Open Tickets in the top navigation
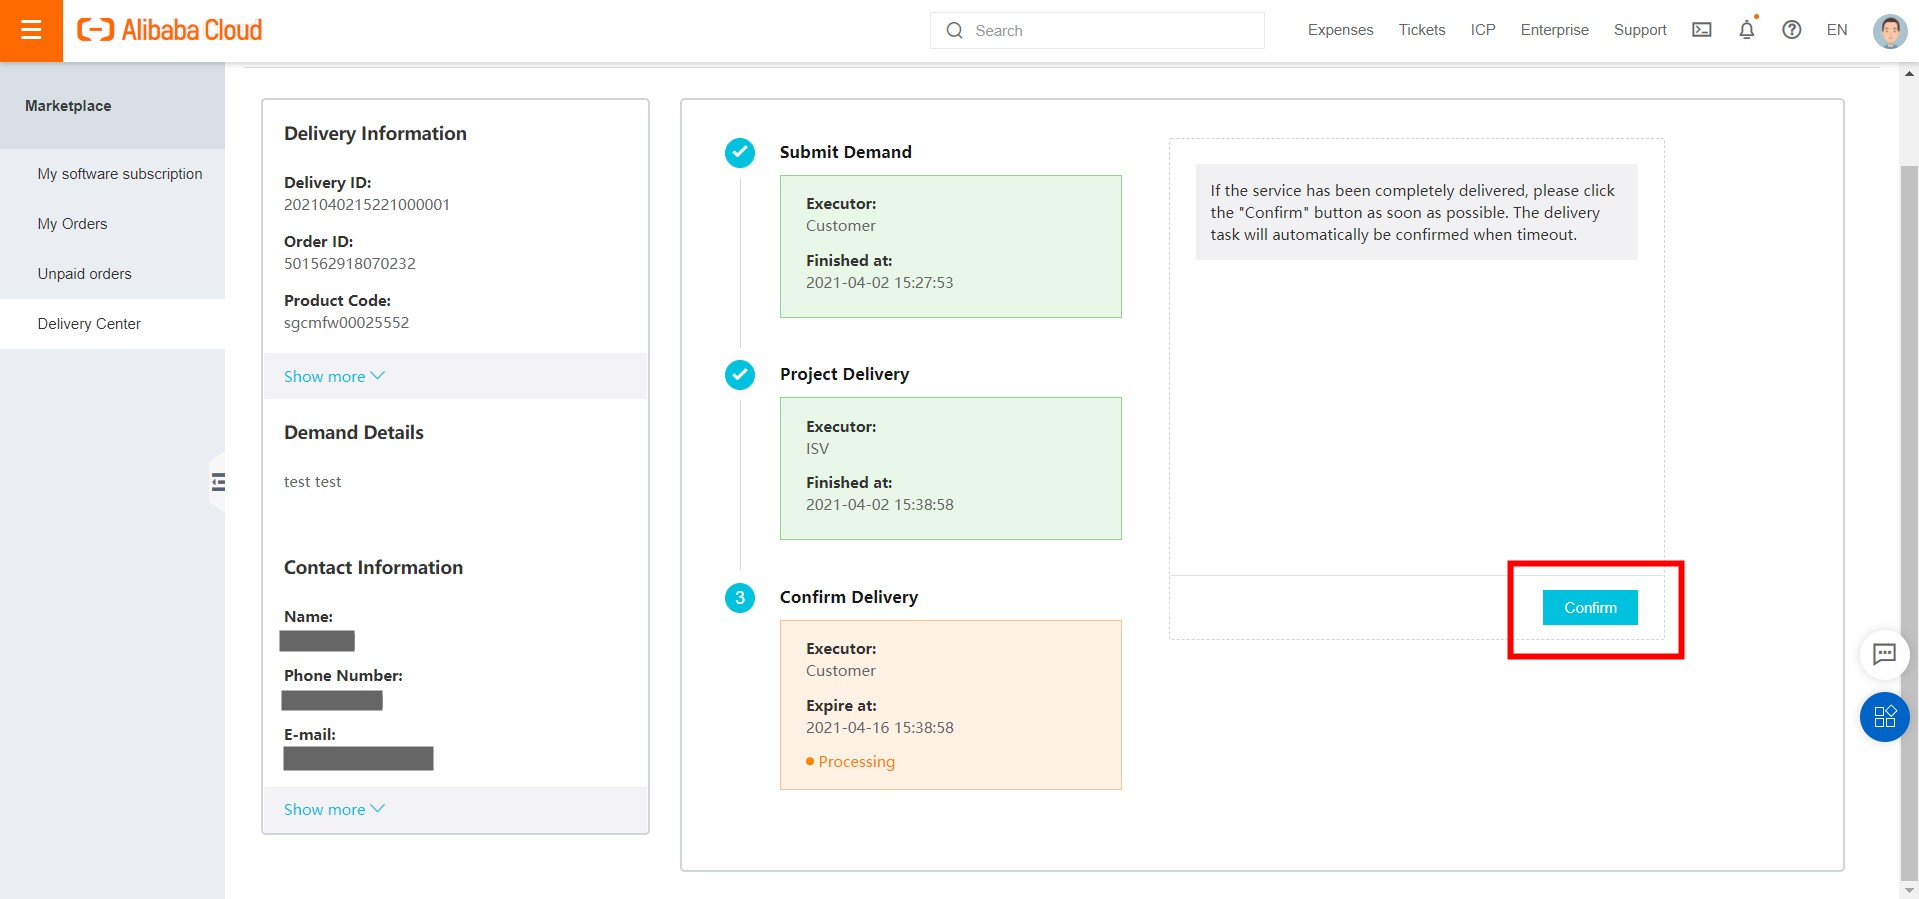Screen dimensions: 1919x899 [x=1421, y=30]
